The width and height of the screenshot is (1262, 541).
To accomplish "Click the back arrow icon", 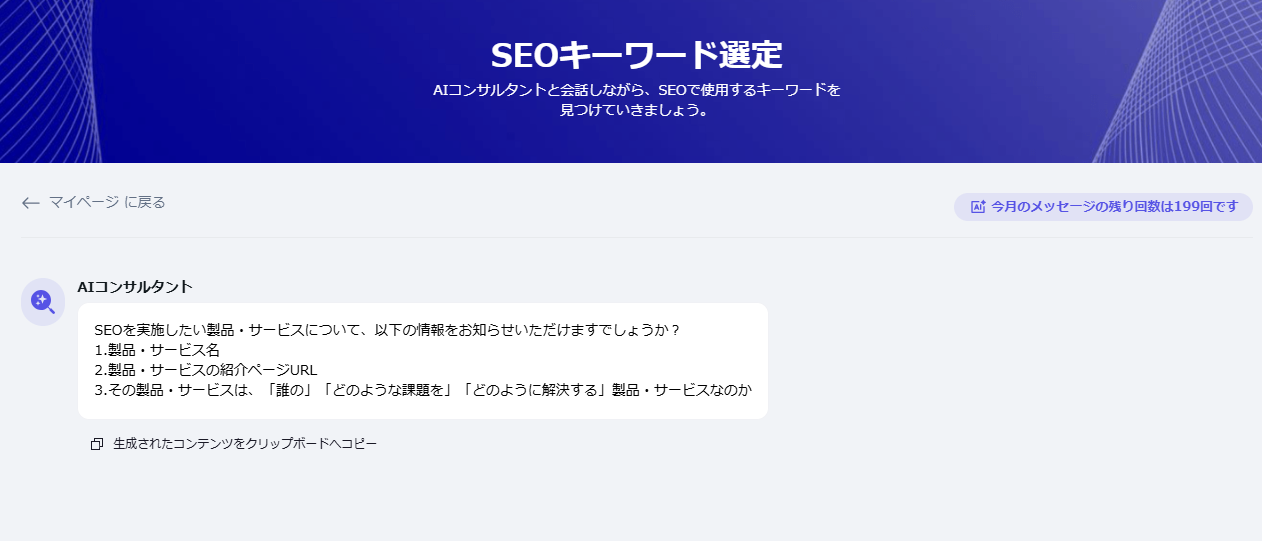I will coord(30,203).
